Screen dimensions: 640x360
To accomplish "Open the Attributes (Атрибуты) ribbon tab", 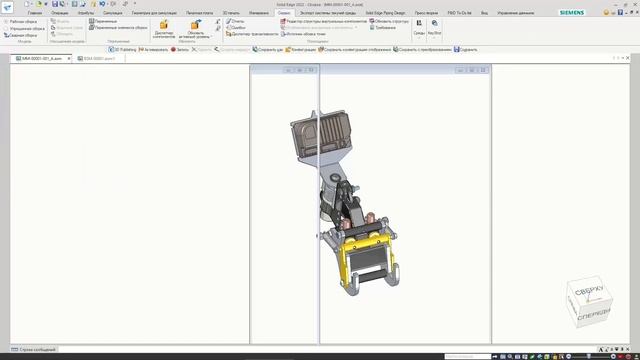I will (x=86, y=13).
